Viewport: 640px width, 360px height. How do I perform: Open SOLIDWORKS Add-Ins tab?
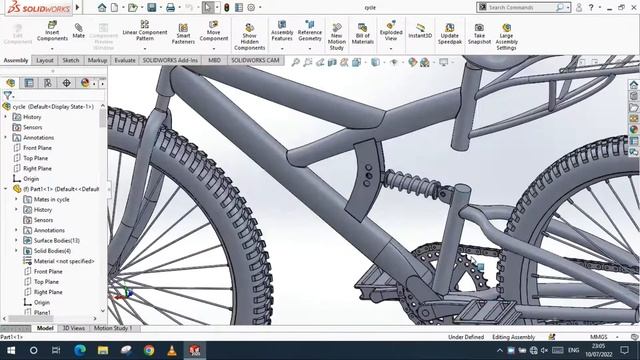pyautogui.click(x=170, y=60)
